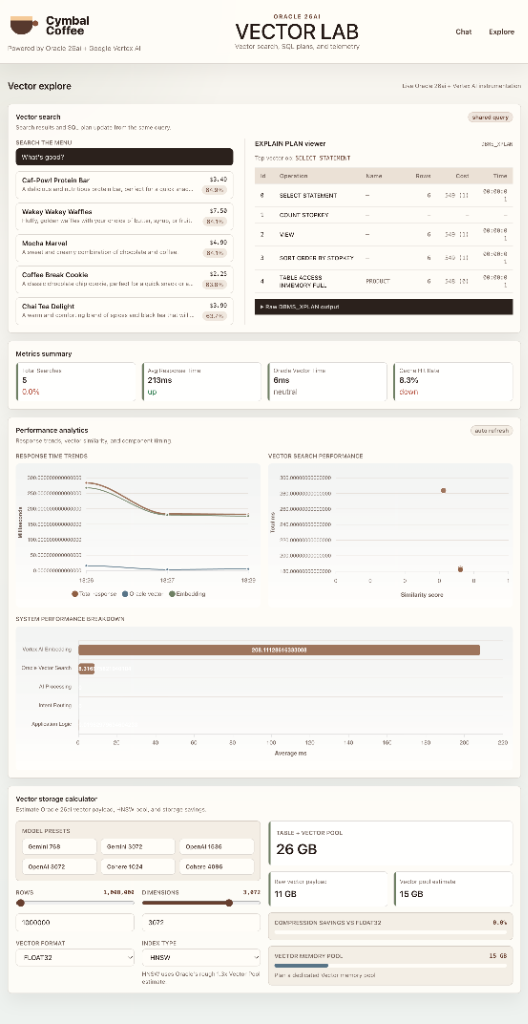Choose the OpenAI 1536 model preset

coord(217,846)
